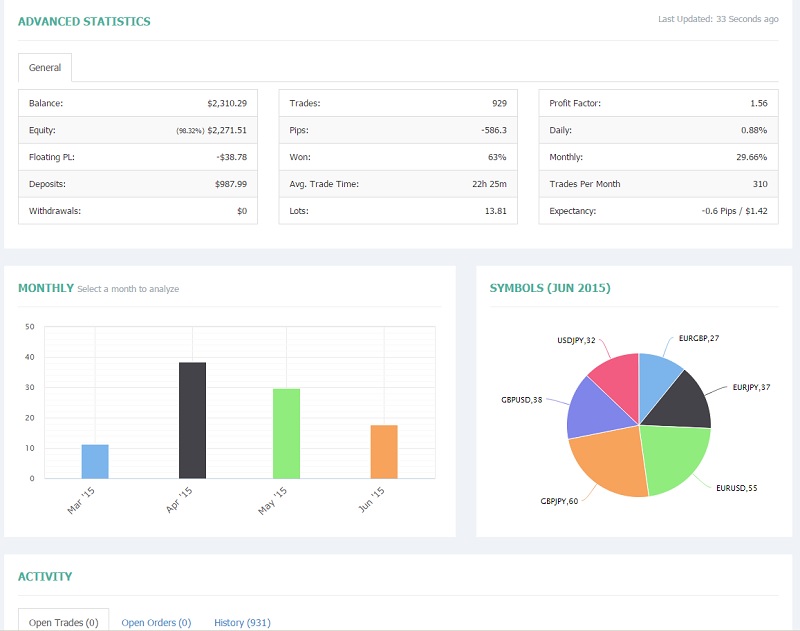Image resolution: width=800 pixels, height=631 pixels.
Task: Click the Trades count row
Action: (x=398, y=103)
